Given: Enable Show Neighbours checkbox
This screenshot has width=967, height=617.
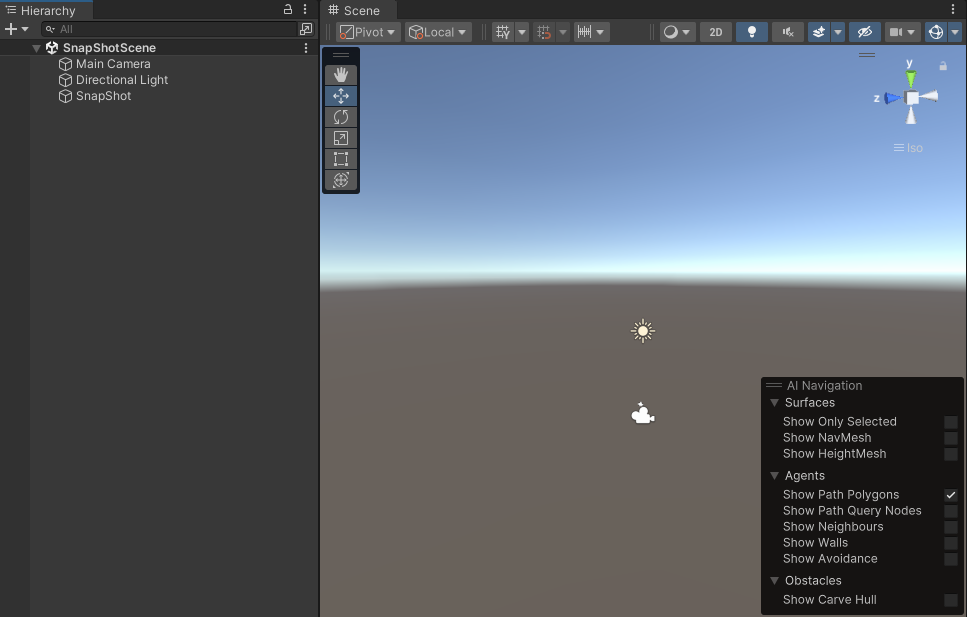Looking at the screenshot, I should [x=951, y=527].
